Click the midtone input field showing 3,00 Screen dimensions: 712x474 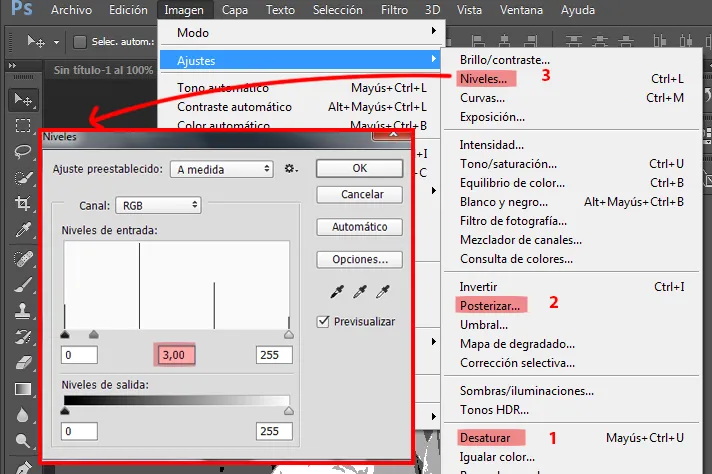tap(176, 355)
